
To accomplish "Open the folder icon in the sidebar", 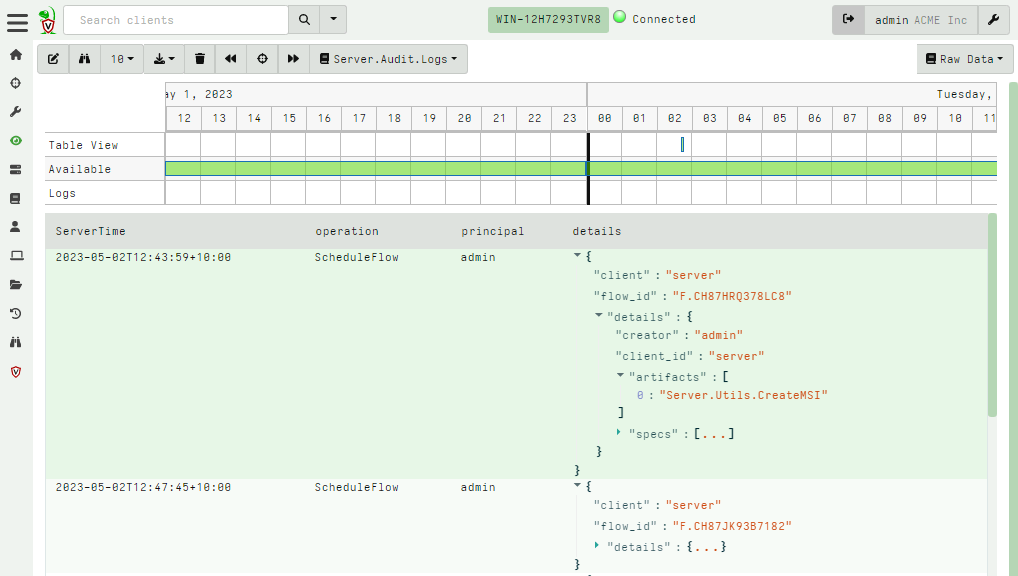I will point(16,284).
